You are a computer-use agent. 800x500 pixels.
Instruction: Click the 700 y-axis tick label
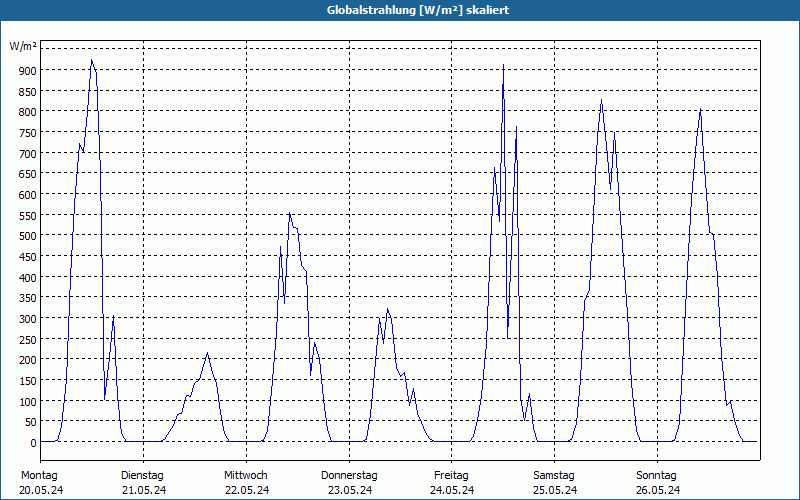29,154
